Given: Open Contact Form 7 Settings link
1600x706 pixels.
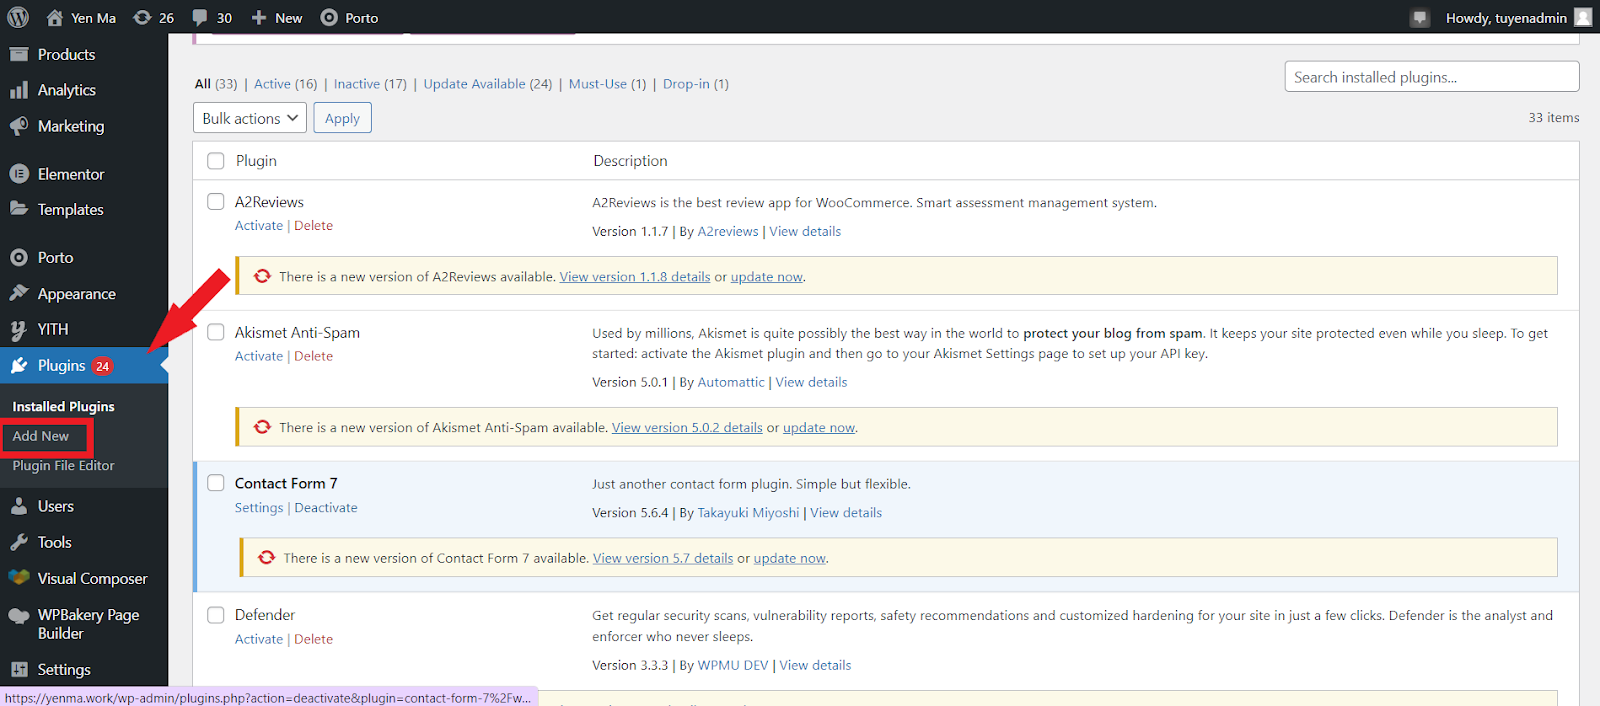Looking at the screenshot, I should [259, 508].
